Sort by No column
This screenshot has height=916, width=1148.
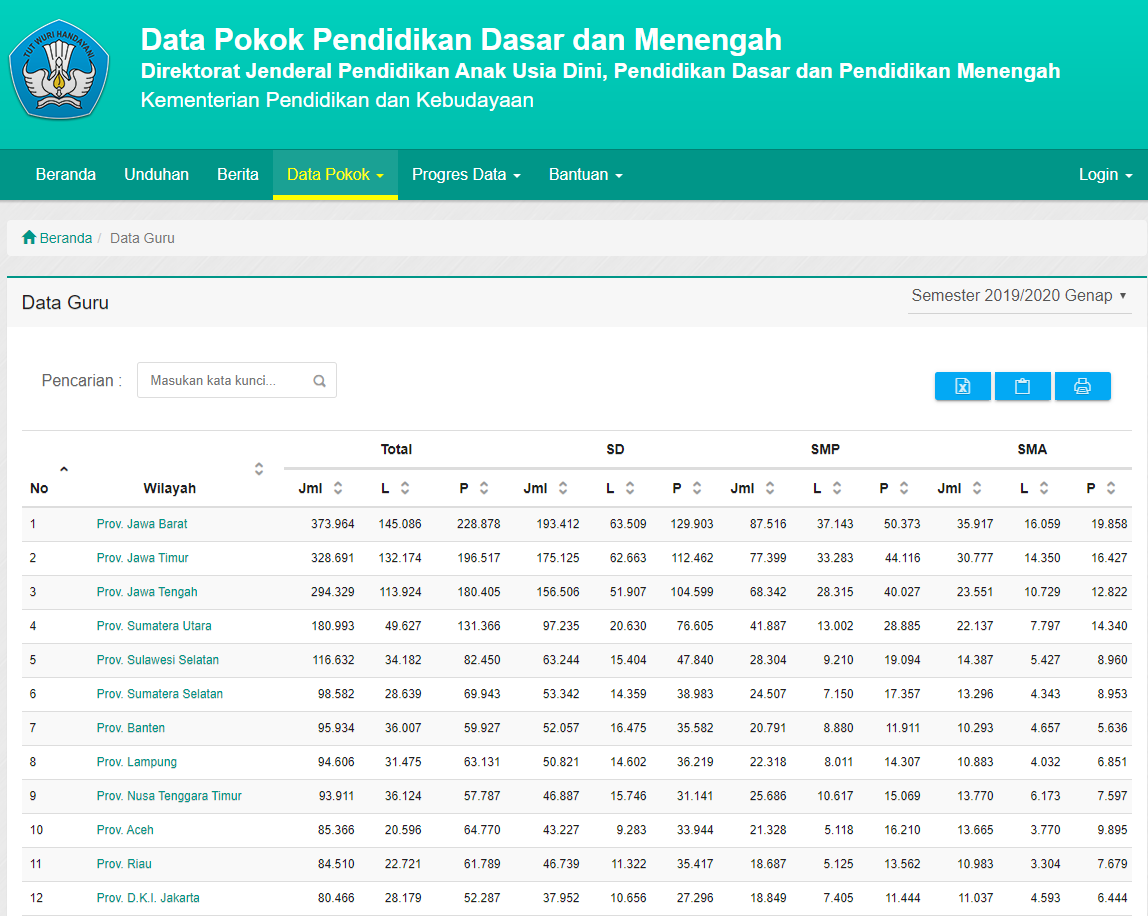click(x=64, y=469)
